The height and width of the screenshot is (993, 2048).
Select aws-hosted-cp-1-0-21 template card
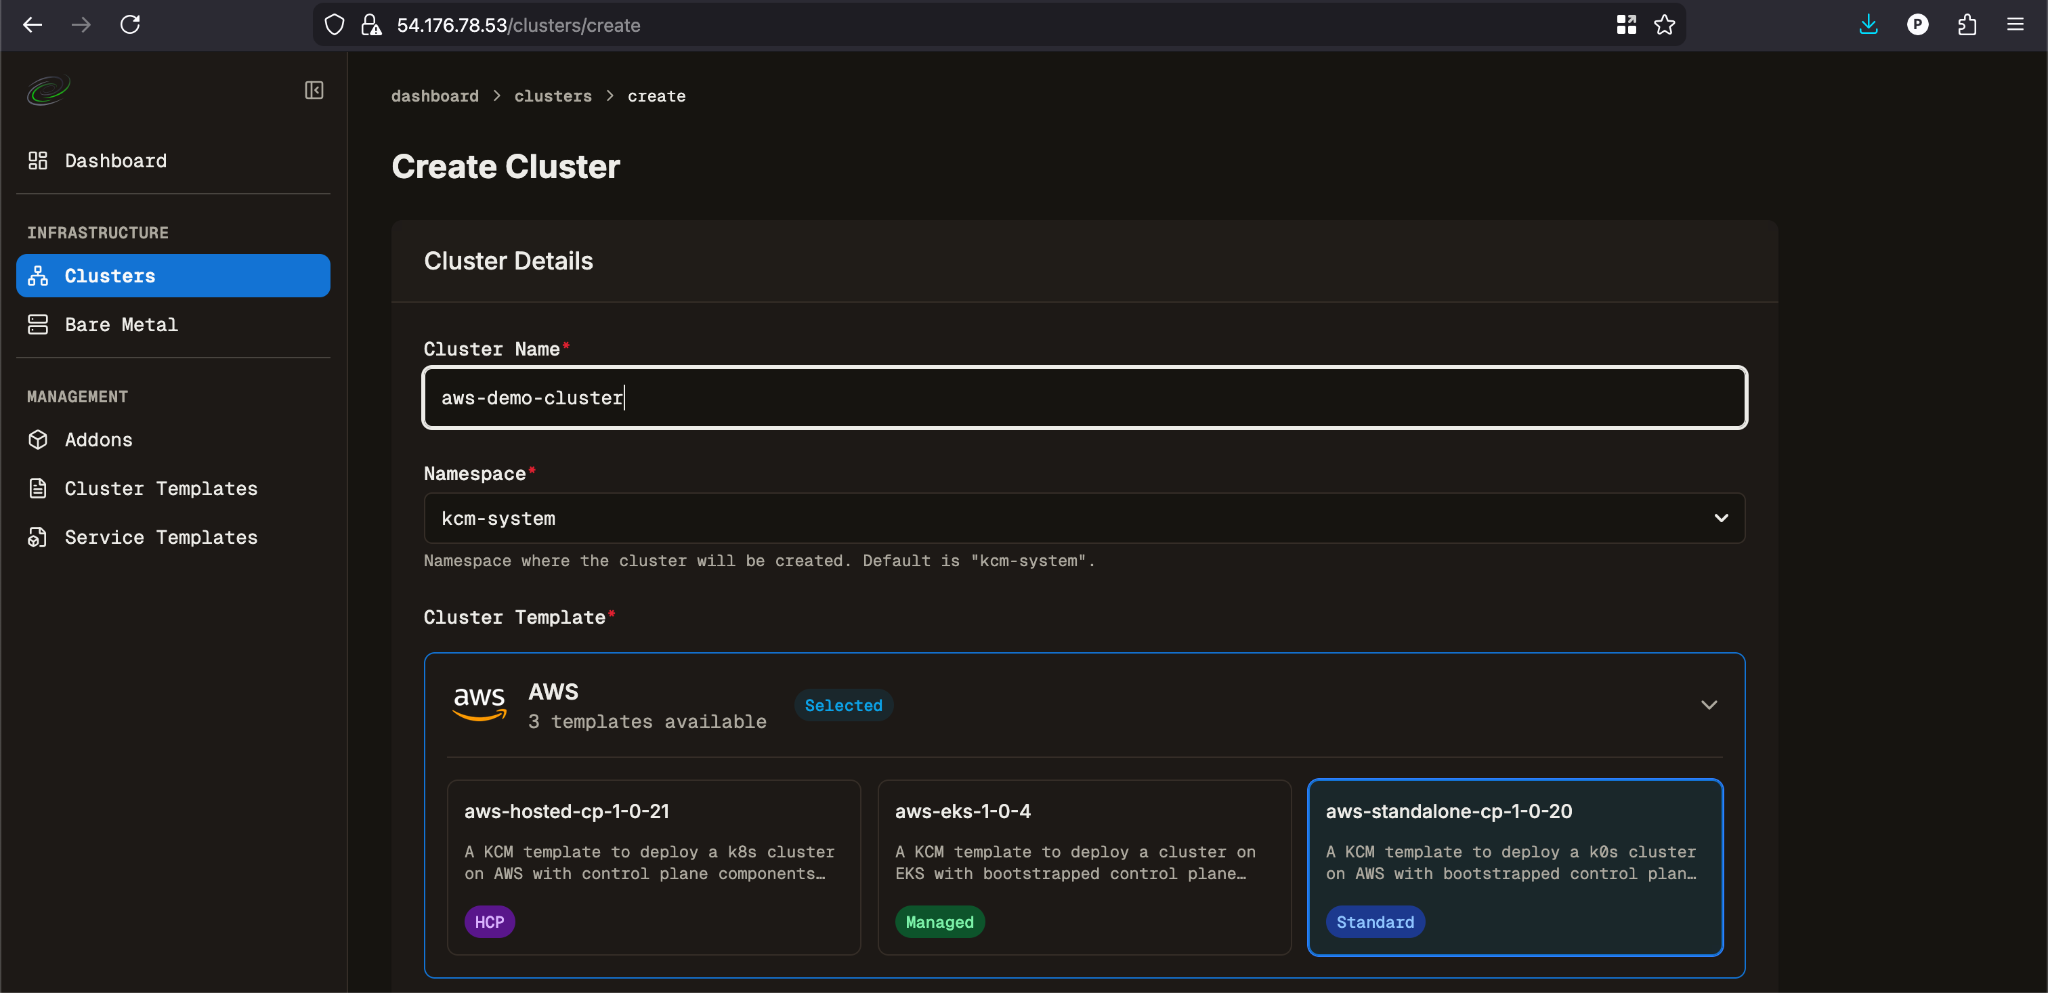pos(654,866)
